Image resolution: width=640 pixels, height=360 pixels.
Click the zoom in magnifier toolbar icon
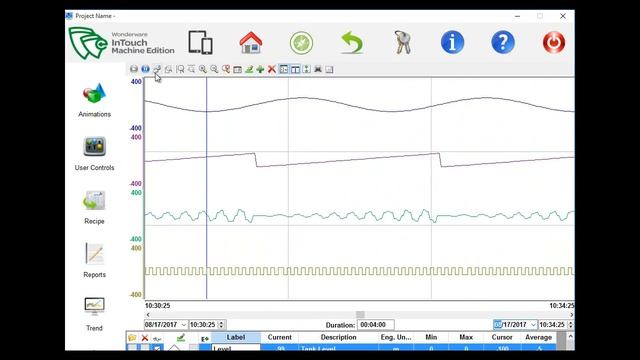point(203,69)
